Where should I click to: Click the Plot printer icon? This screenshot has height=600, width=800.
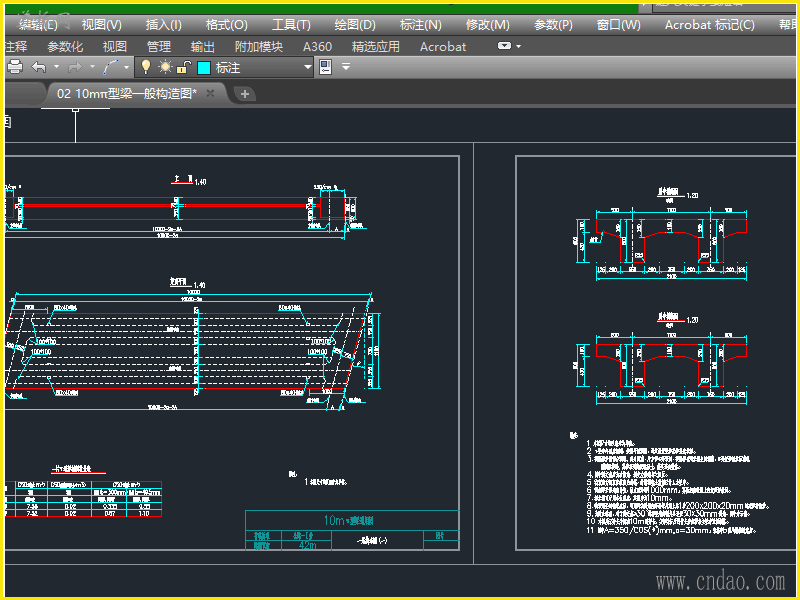15,67
